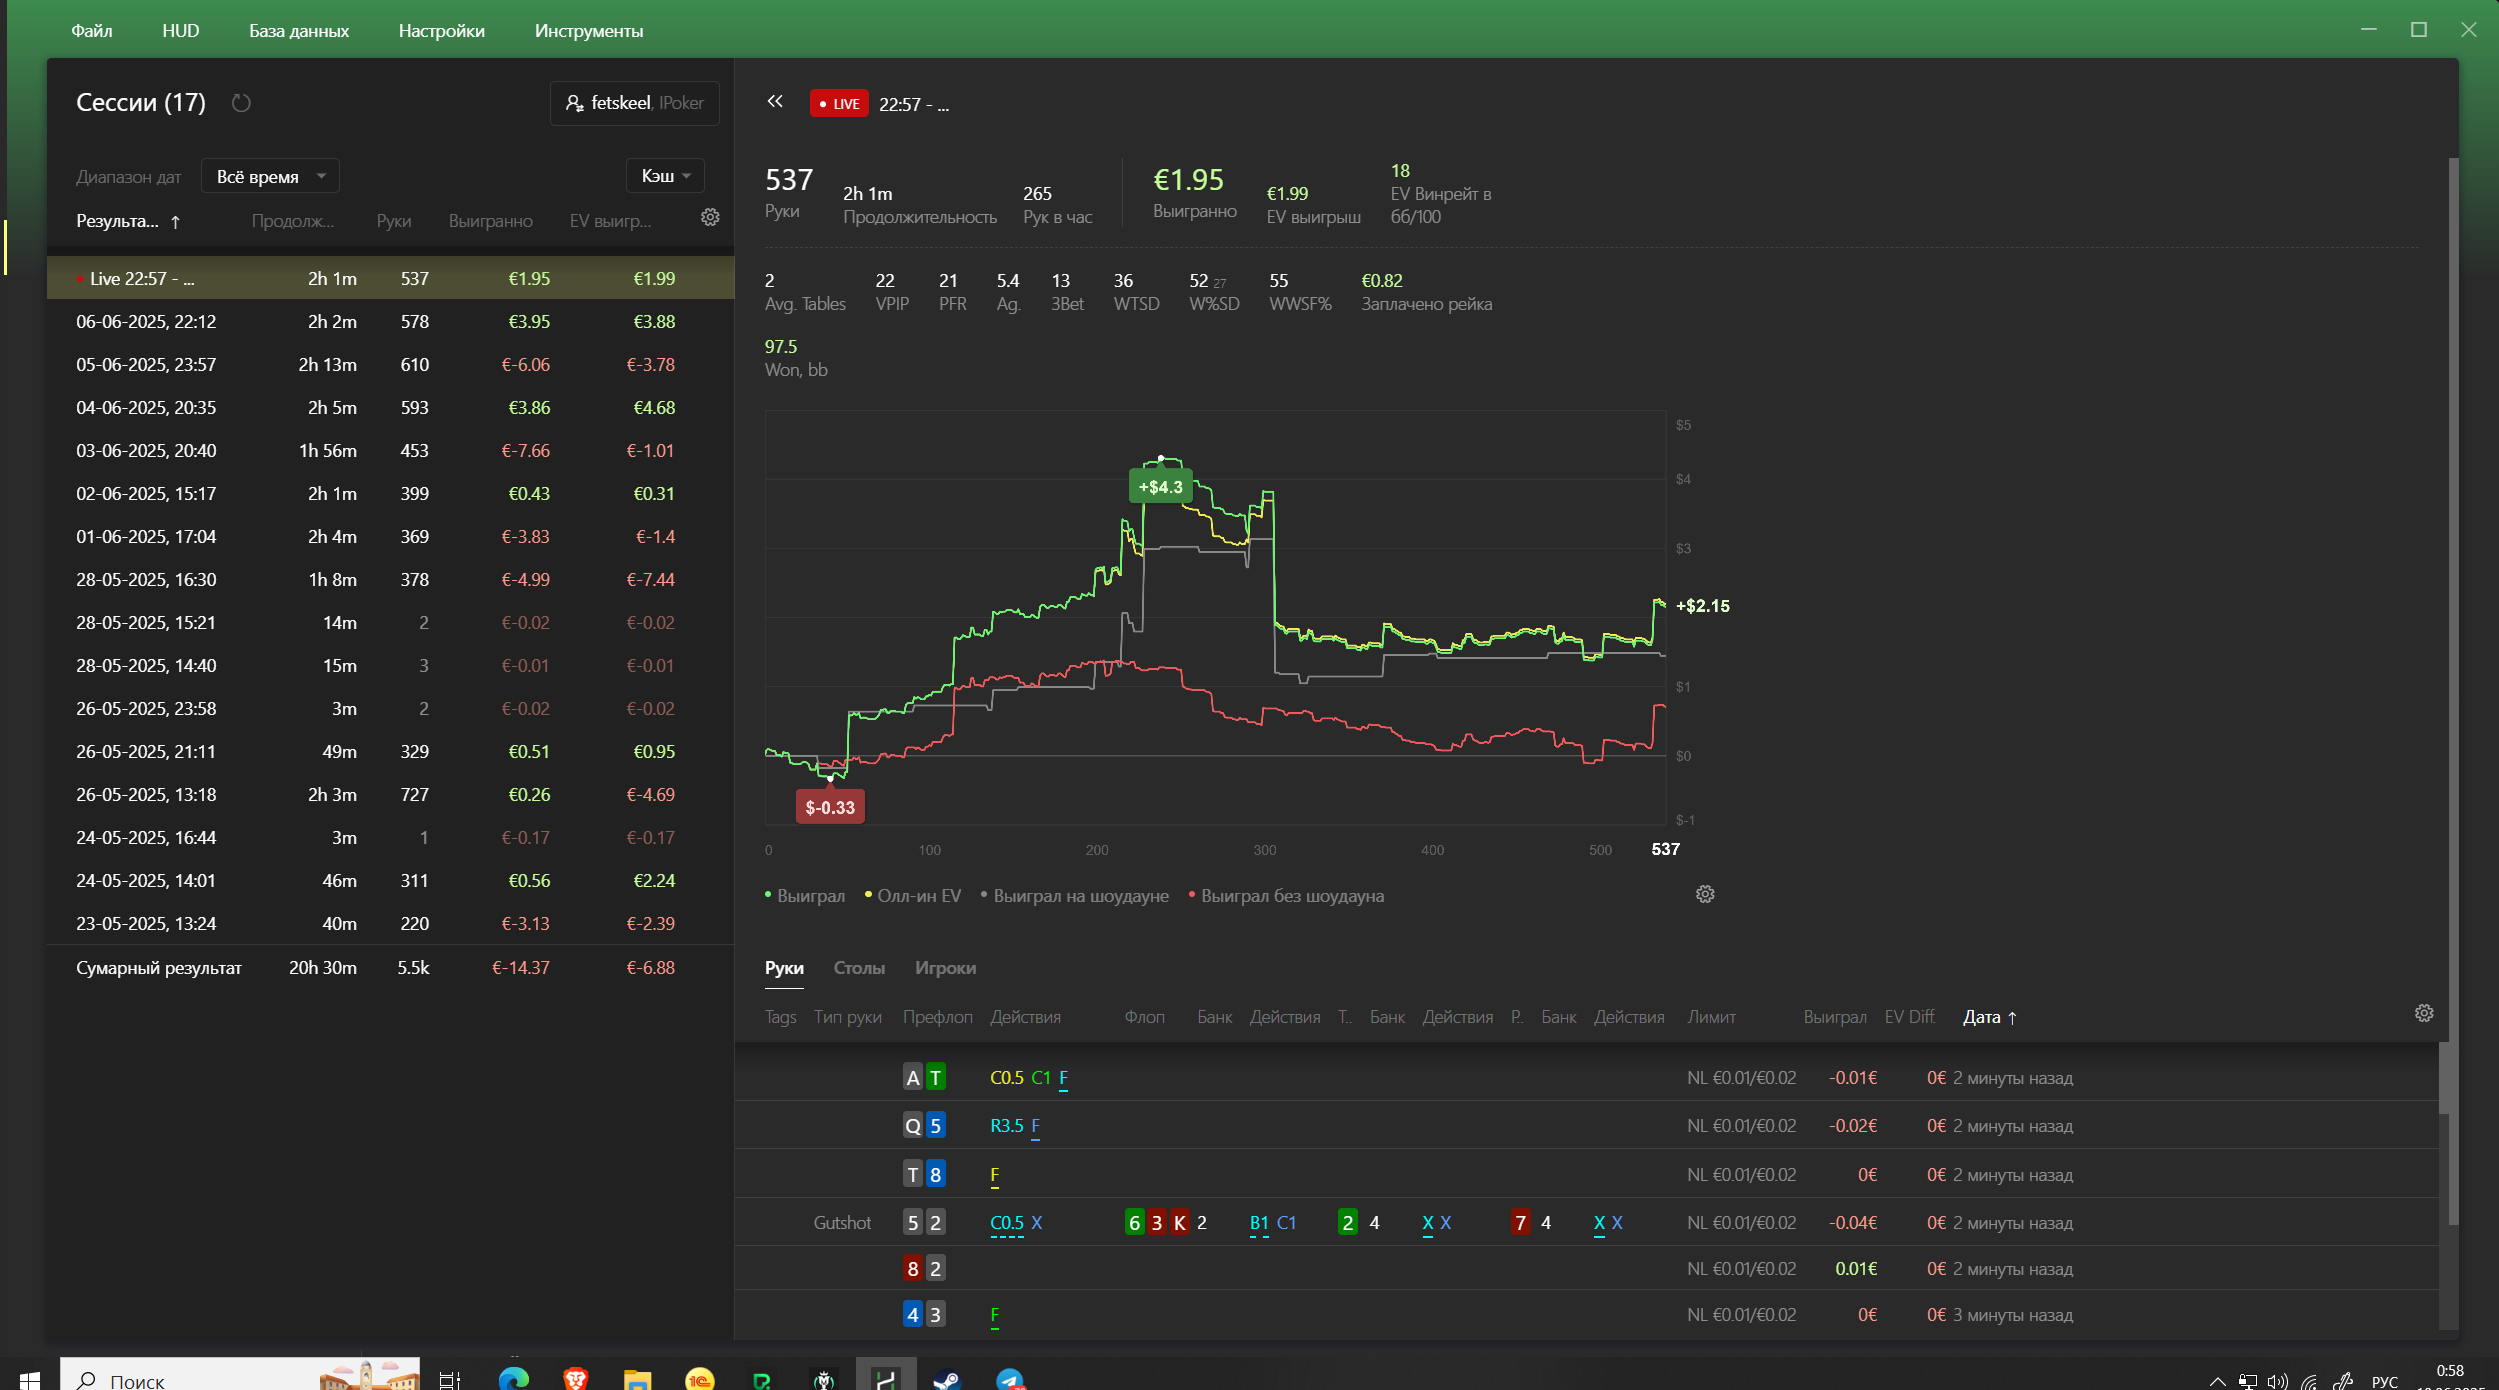Open Telegram from taskbar
Screen dimensions: 2499x1390
click(1010, 1379)
